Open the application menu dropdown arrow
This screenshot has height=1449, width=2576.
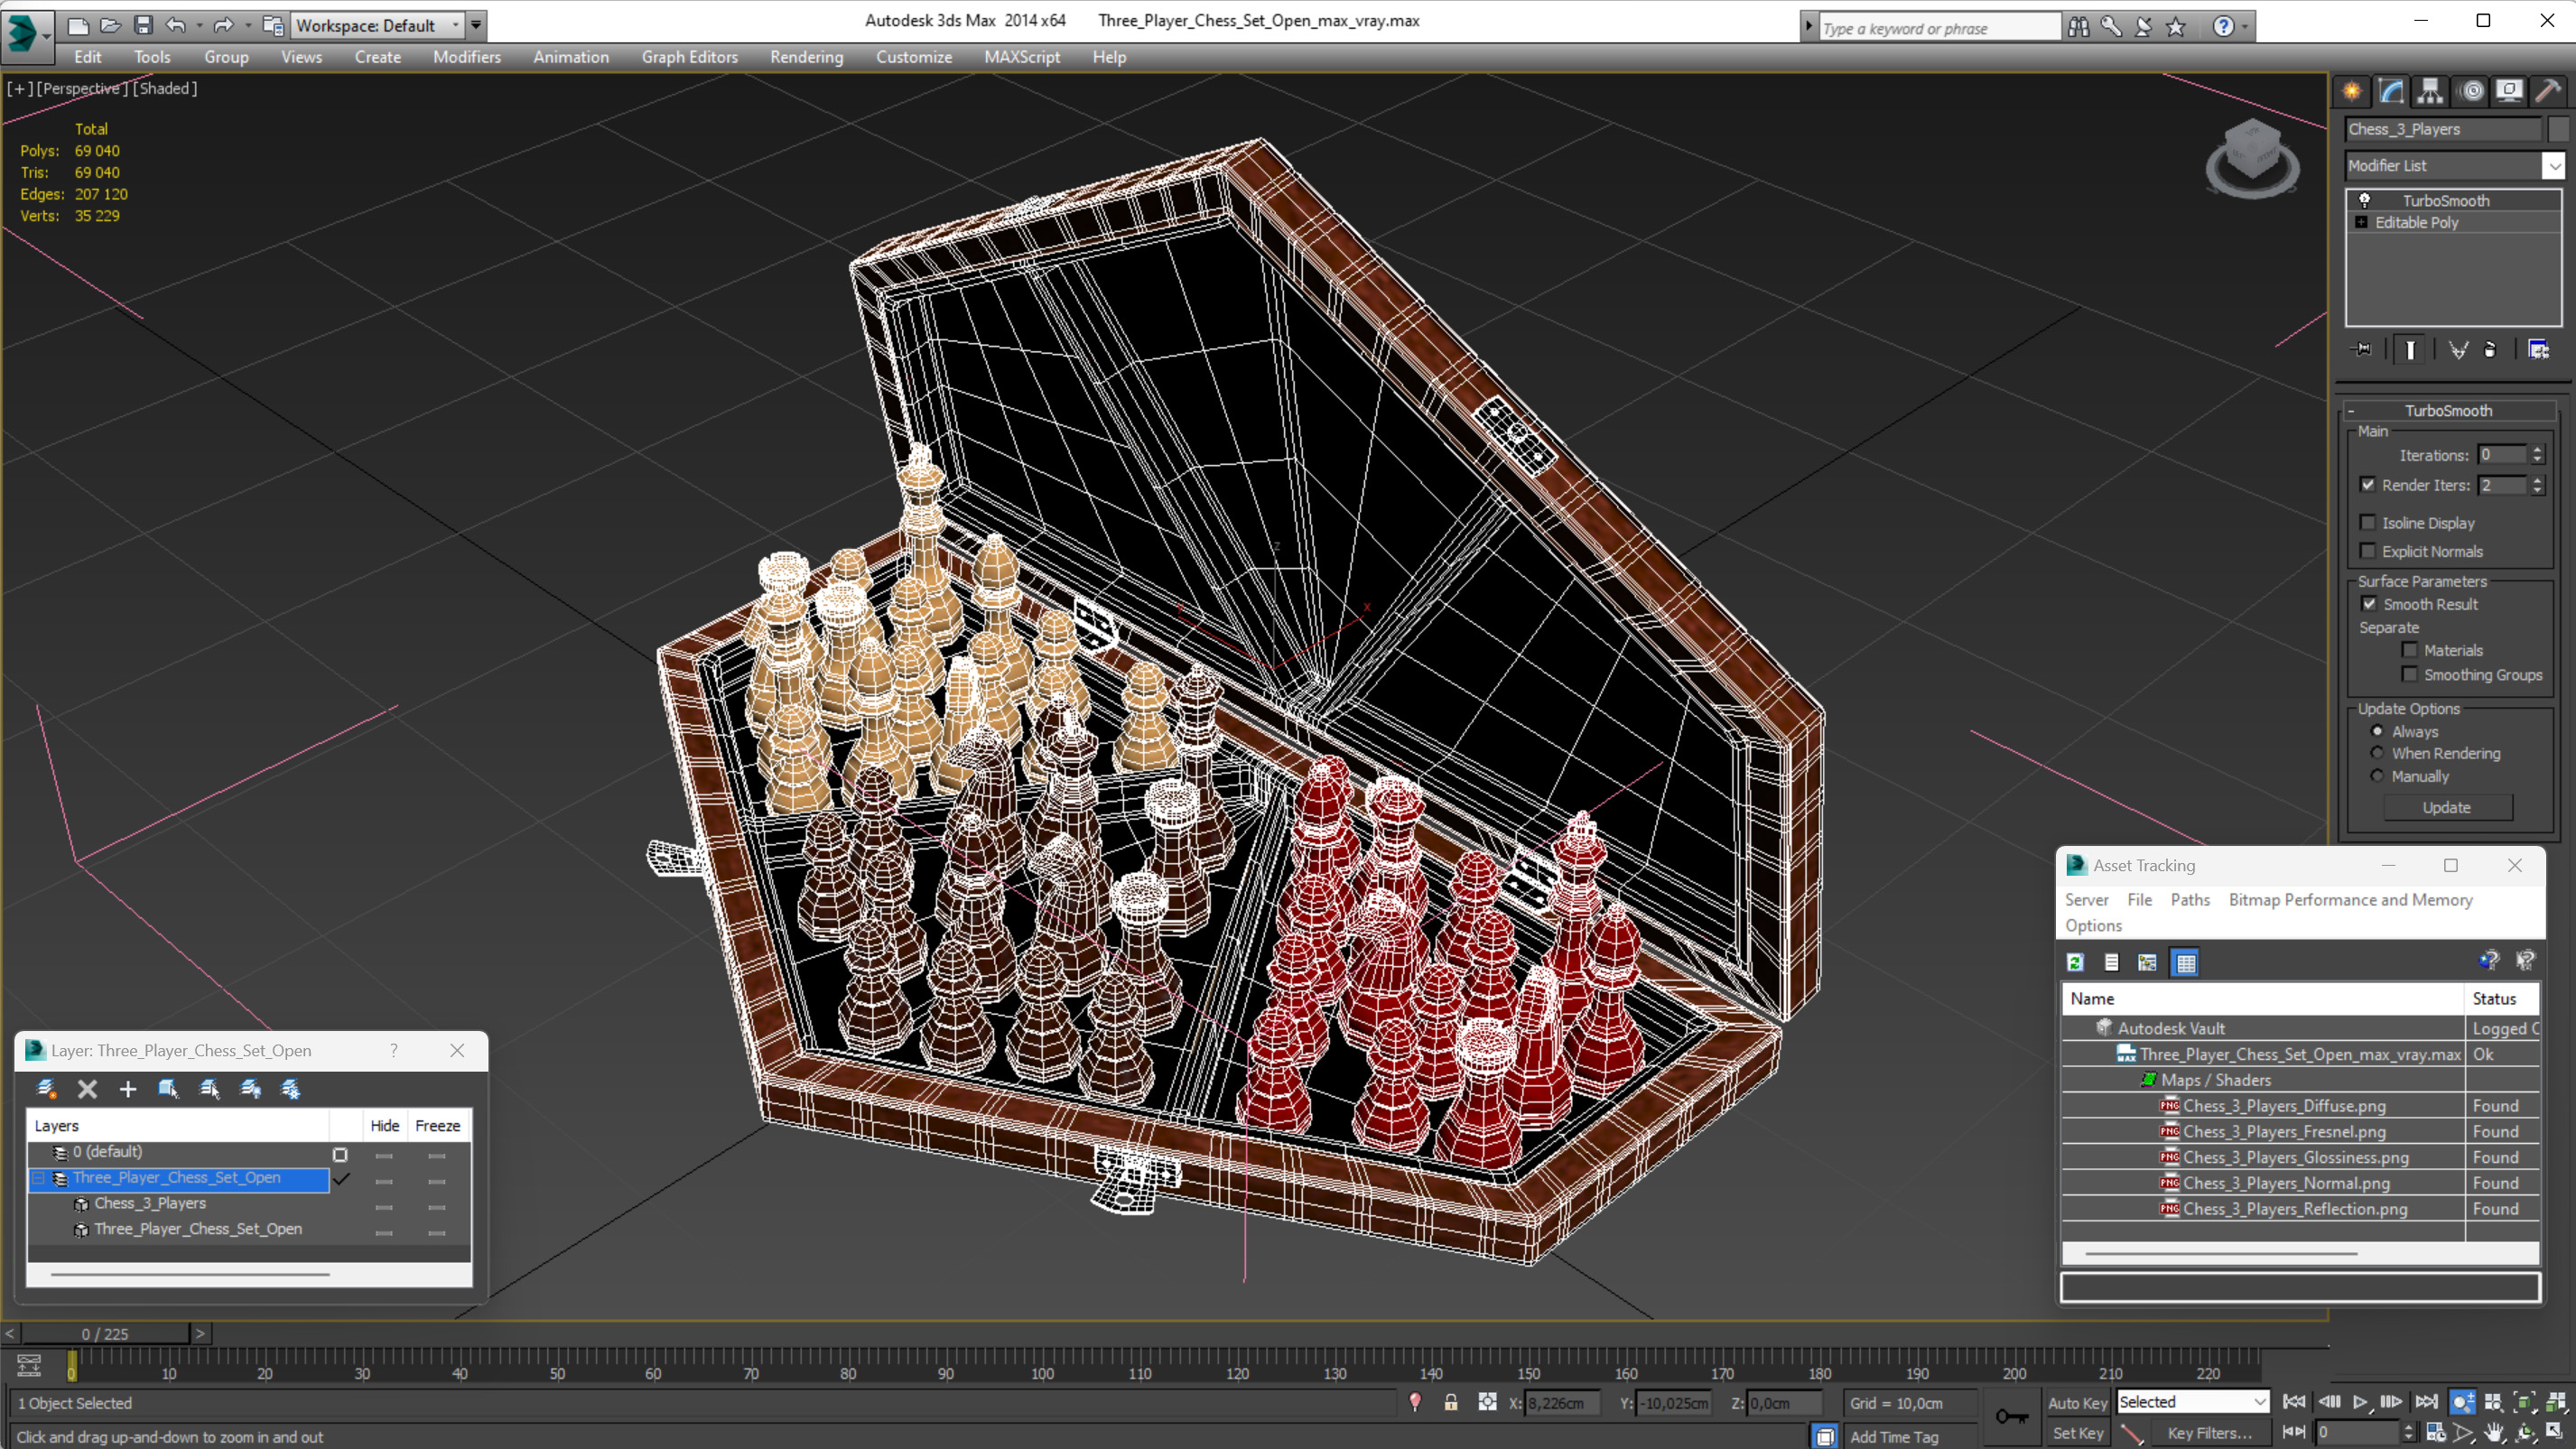click(x=46, y=35)
